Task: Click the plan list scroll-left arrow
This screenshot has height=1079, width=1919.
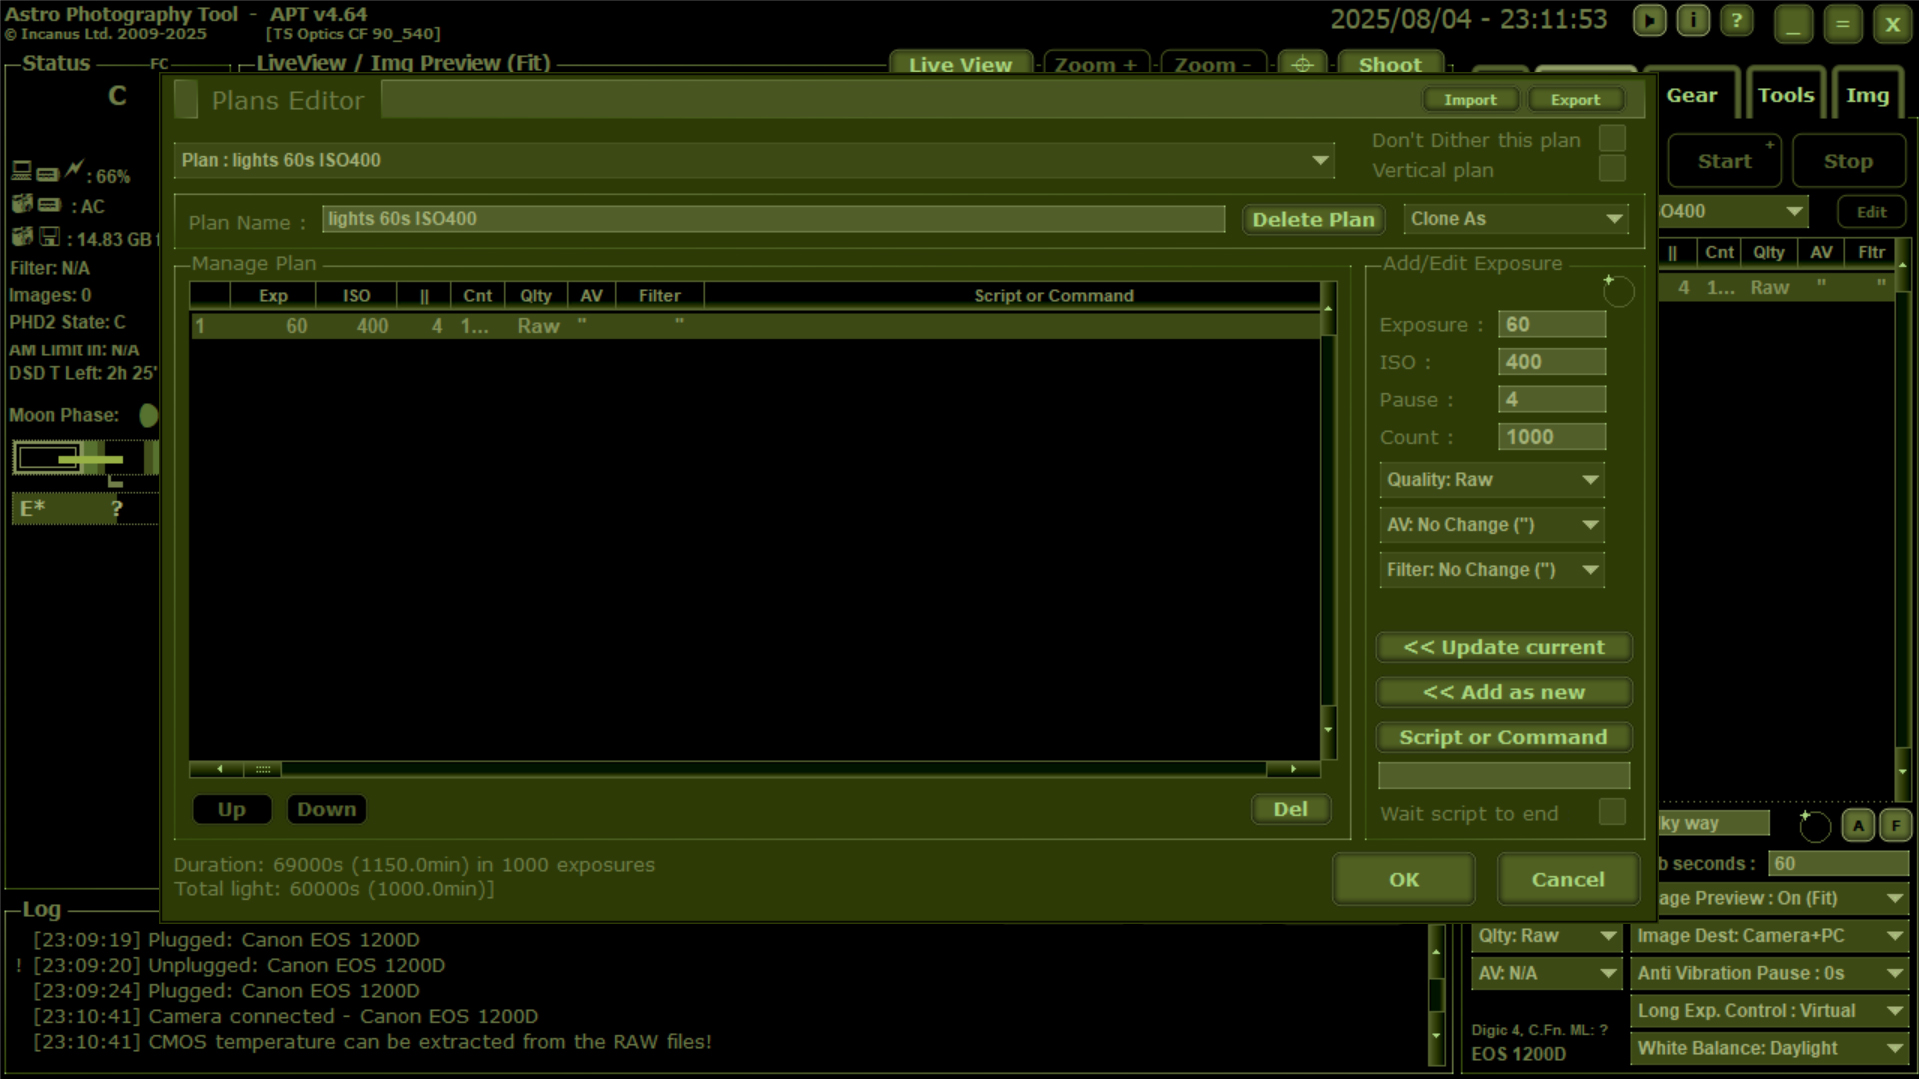Action: [x=219, y=769]
